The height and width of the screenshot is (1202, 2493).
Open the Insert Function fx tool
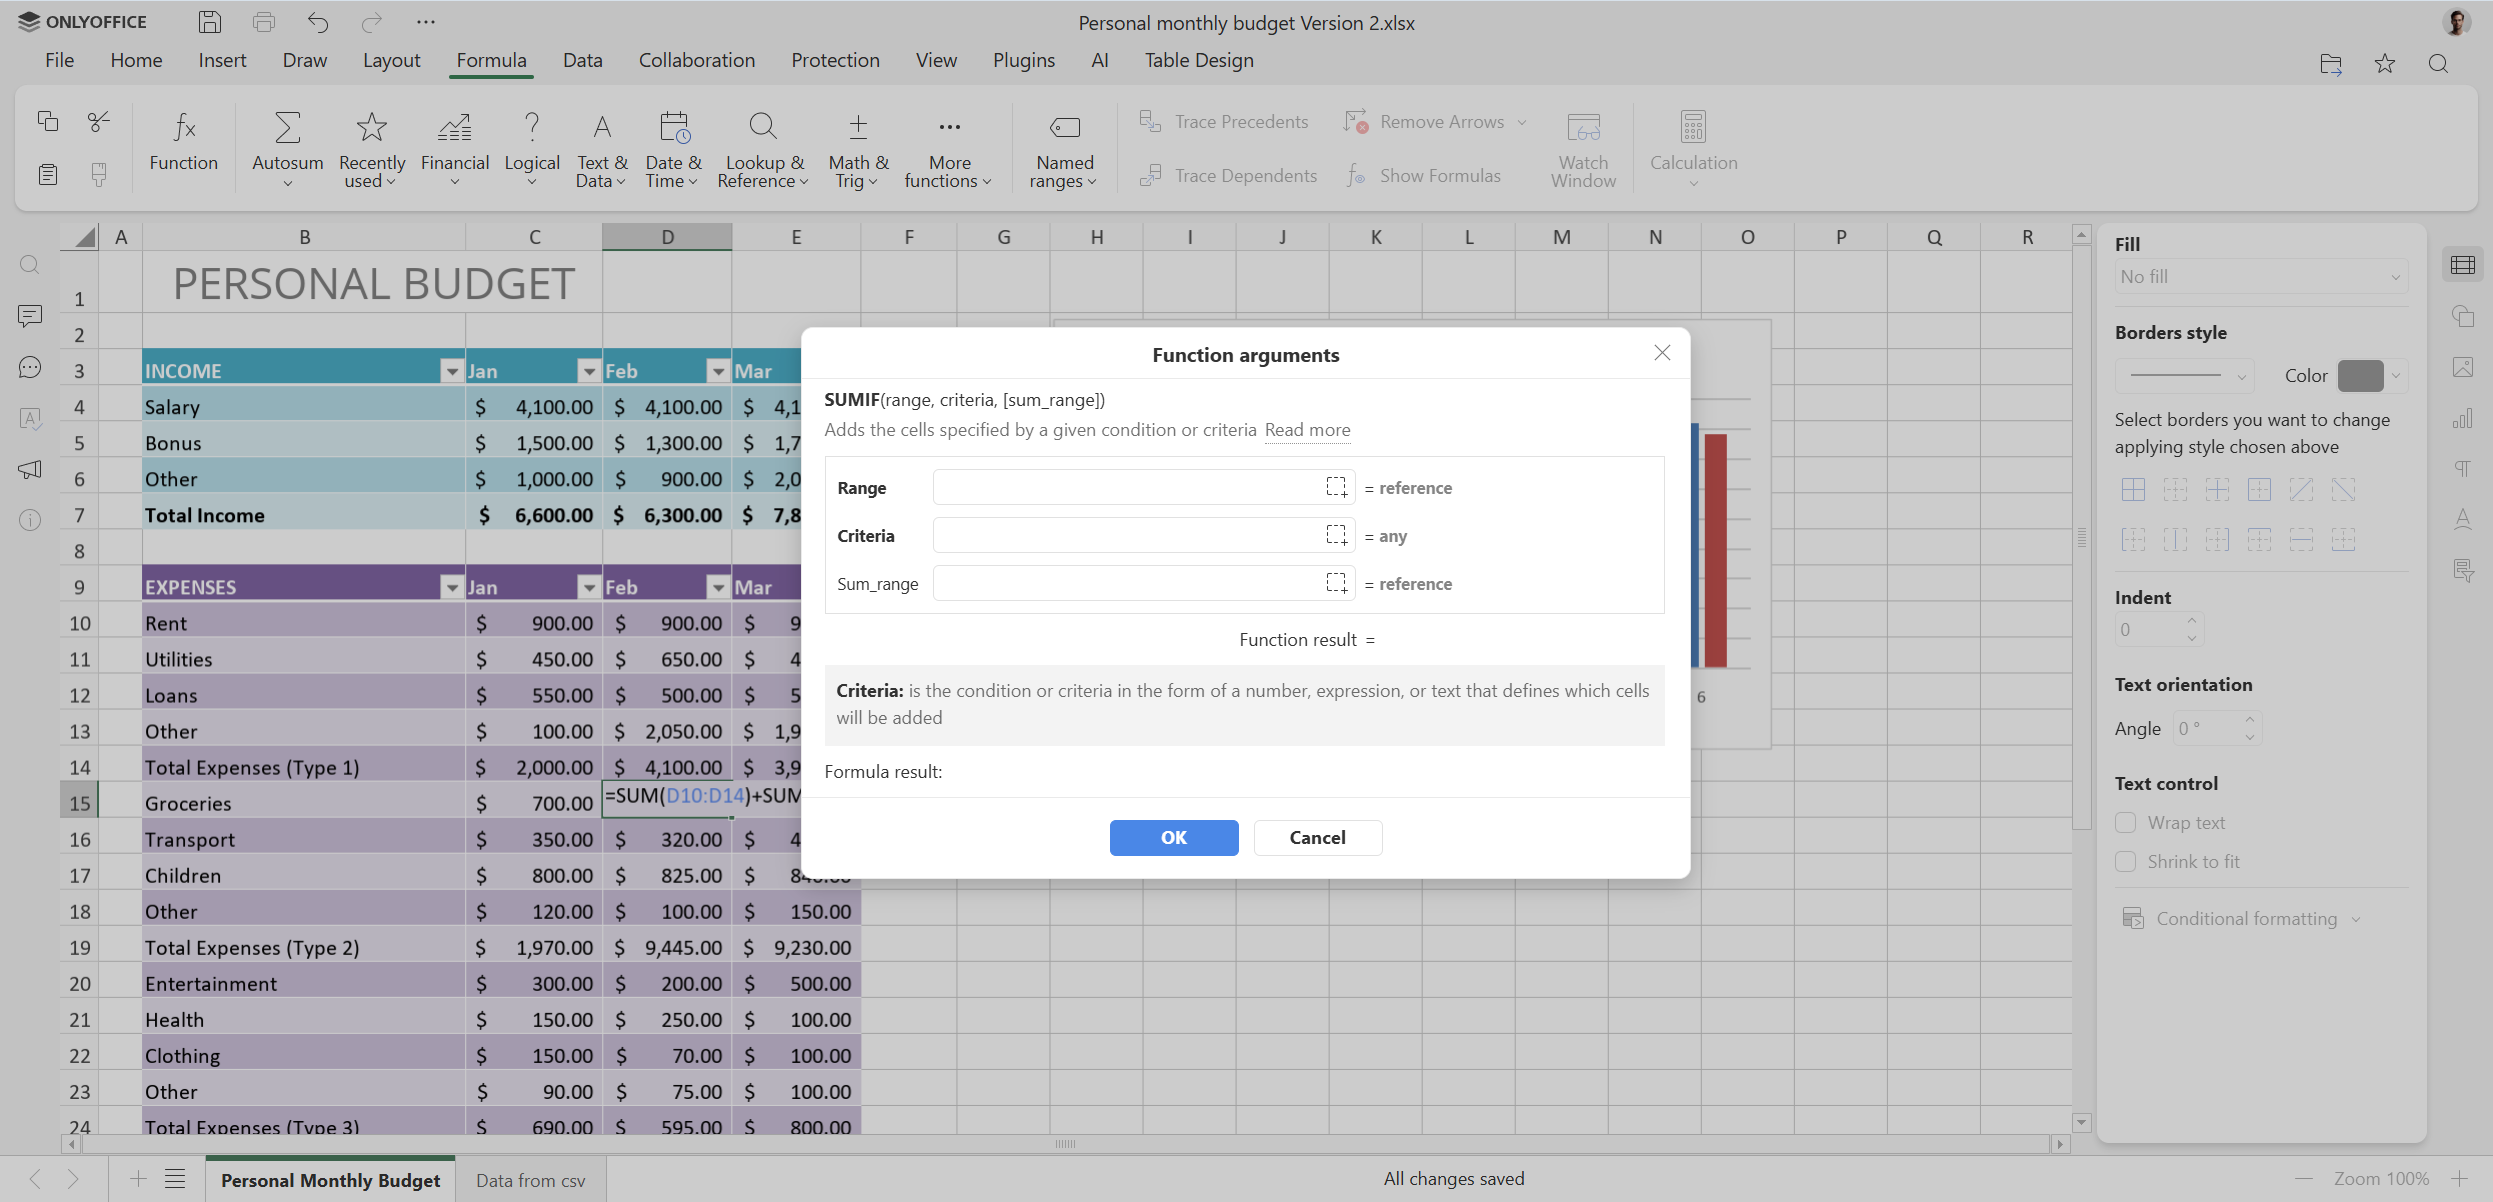[184, 127]
